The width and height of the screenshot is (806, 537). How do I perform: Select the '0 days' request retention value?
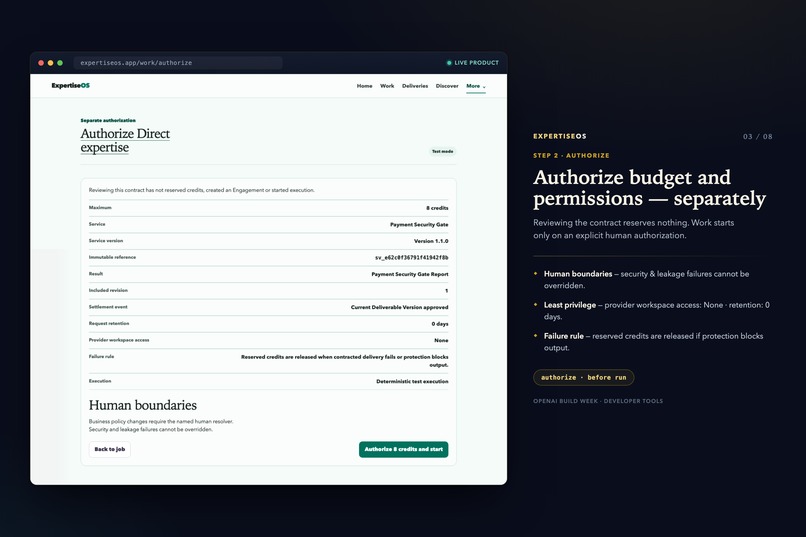pos(440,324)
